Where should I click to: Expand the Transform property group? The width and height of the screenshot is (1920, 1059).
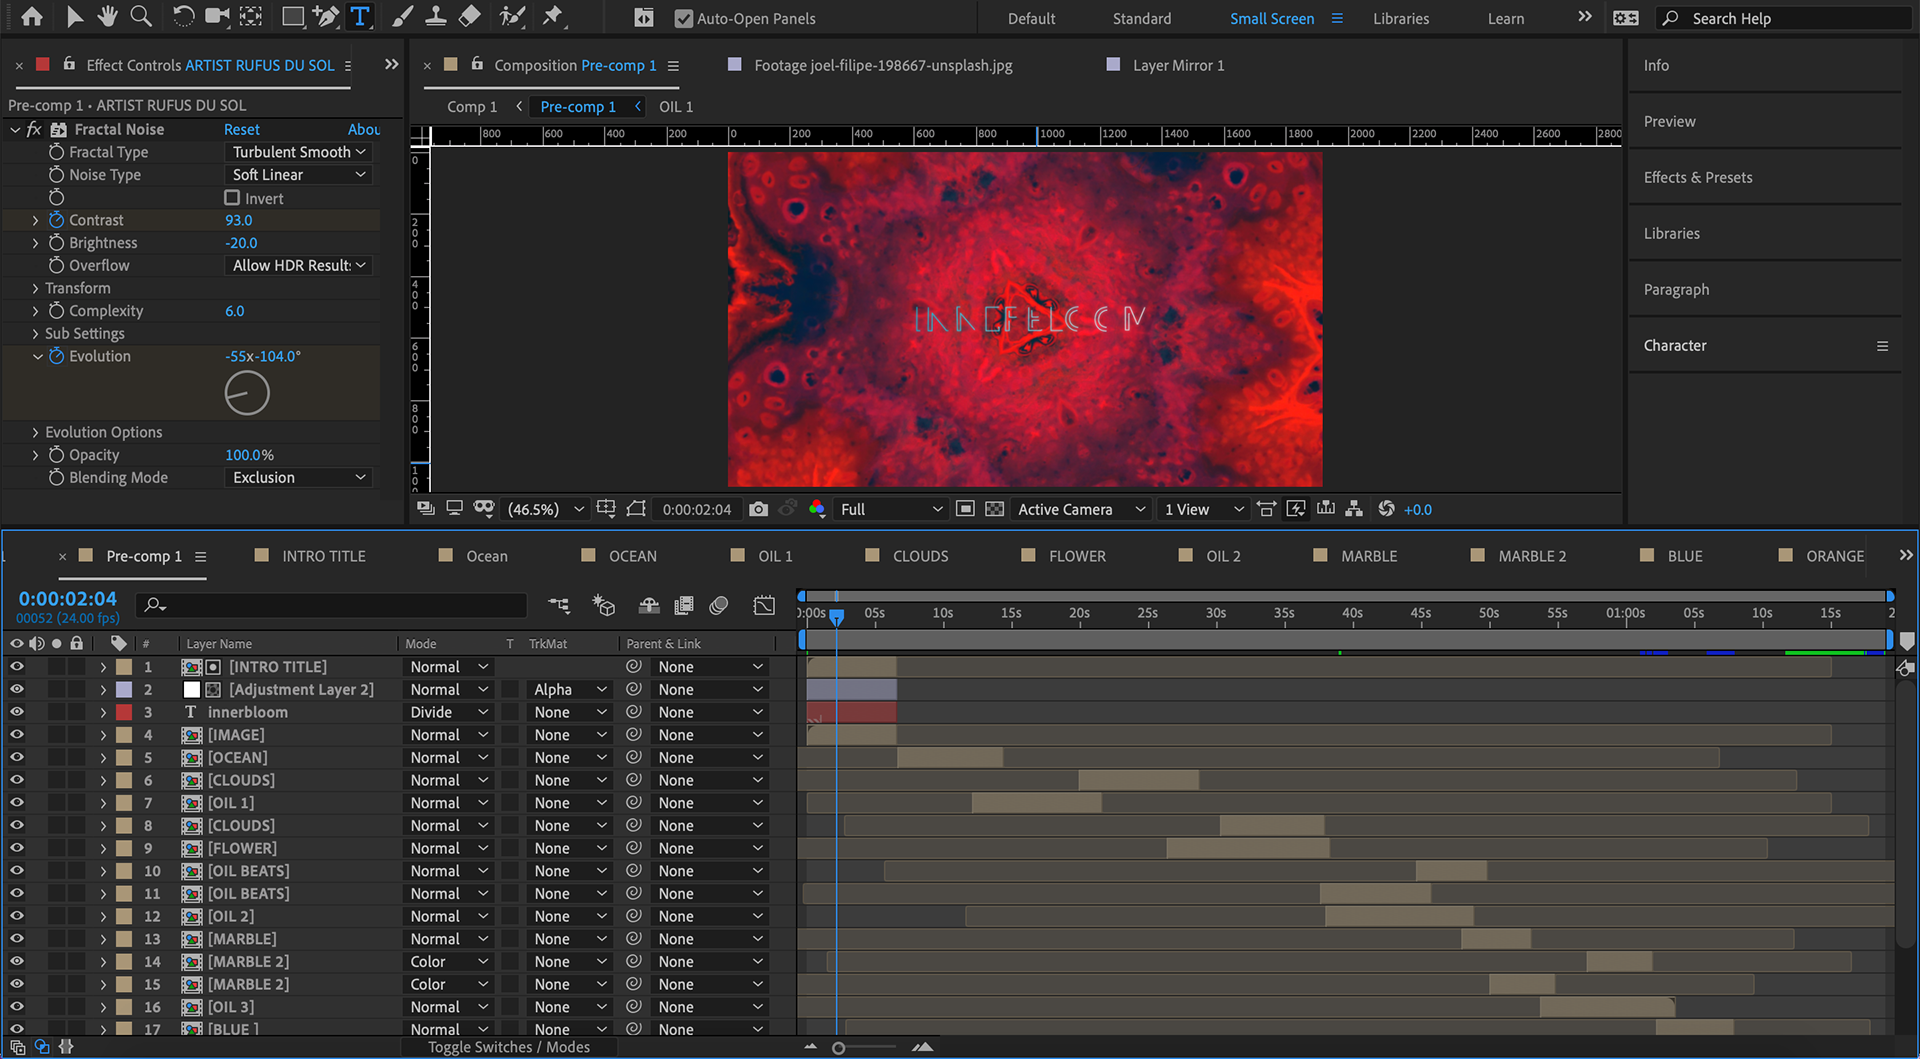[36, 288]
